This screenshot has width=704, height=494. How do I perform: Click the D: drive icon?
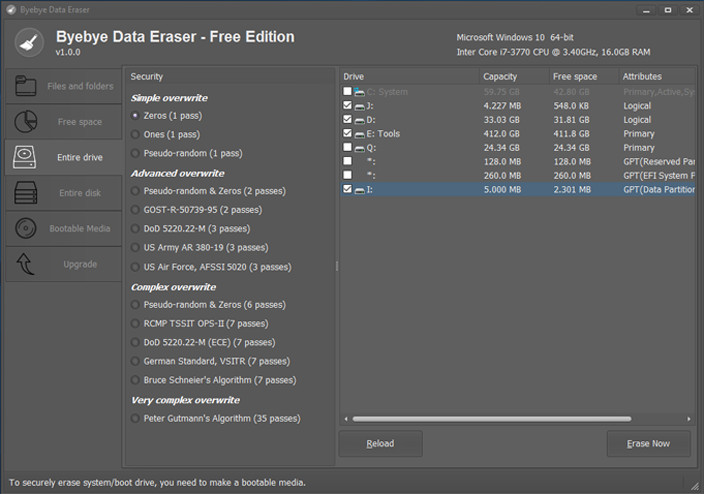(359, 120)
